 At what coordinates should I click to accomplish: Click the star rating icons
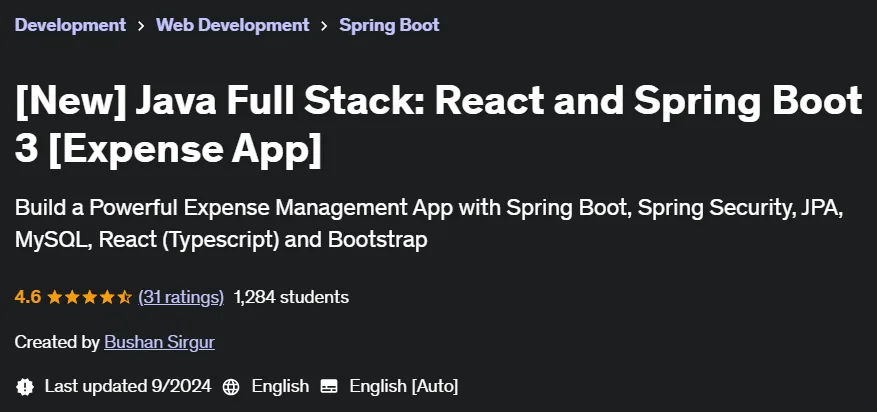click(89, 297)
